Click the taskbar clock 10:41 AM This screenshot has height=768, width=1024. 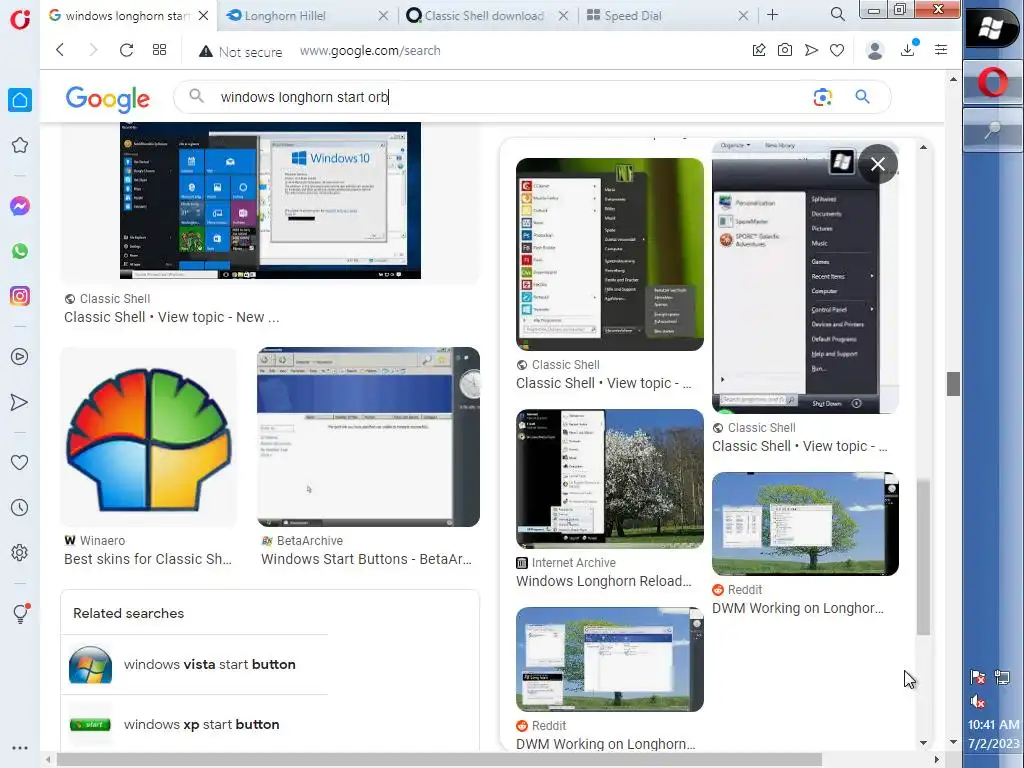[993, 725]
